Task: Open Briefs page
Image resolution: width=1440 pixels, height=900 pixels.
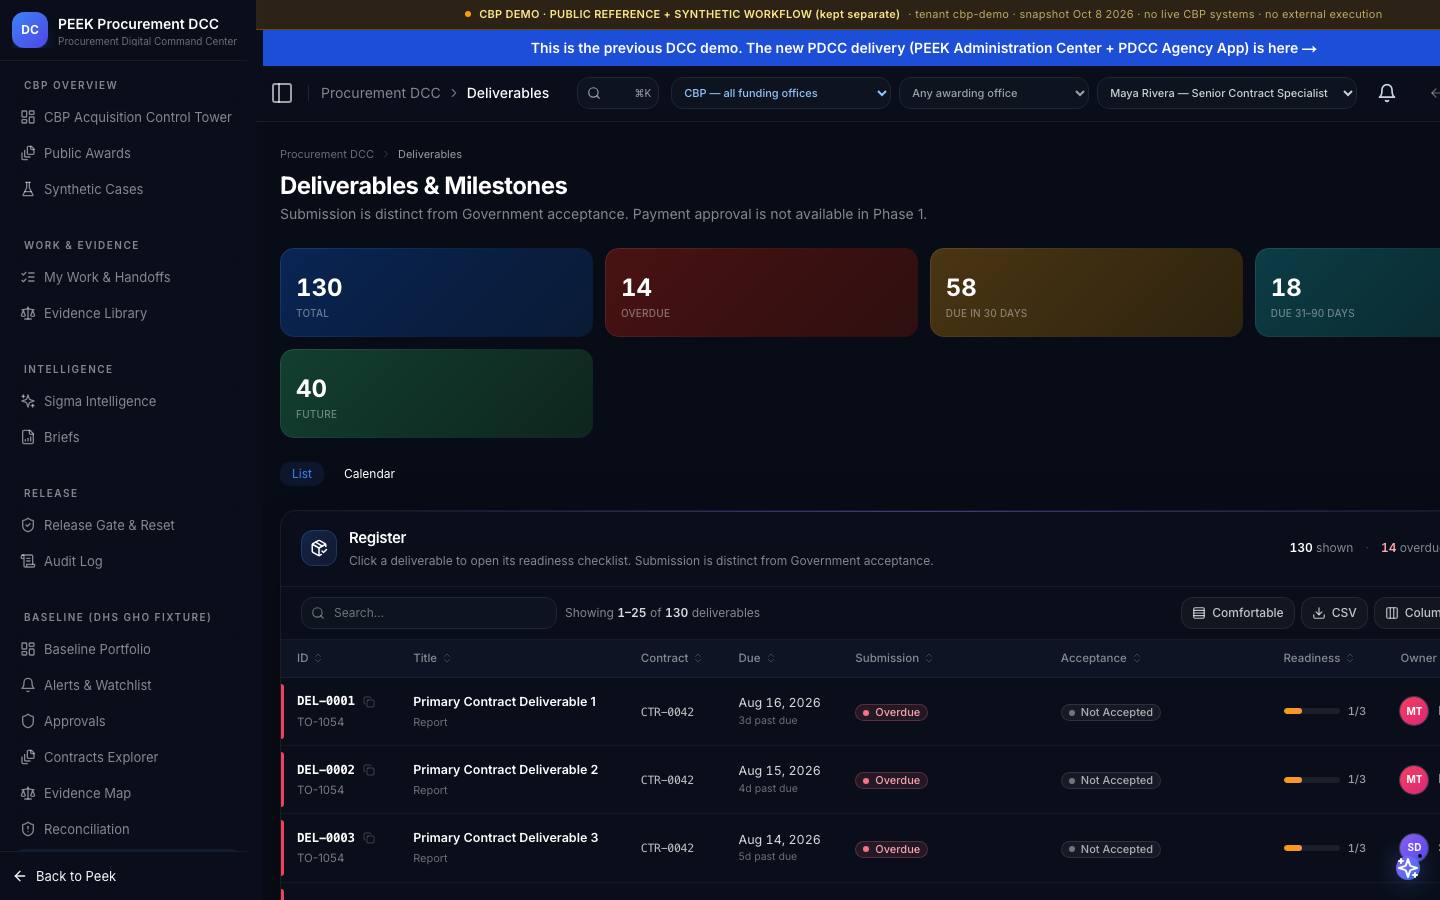Action: (126, 437)
